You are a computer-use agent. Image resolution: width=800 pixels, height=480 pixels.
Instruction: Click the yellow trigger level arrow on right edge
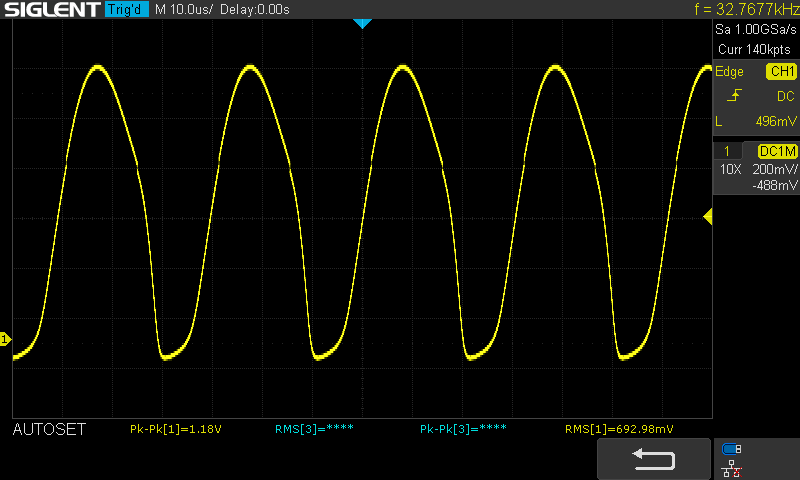point(708,217)
